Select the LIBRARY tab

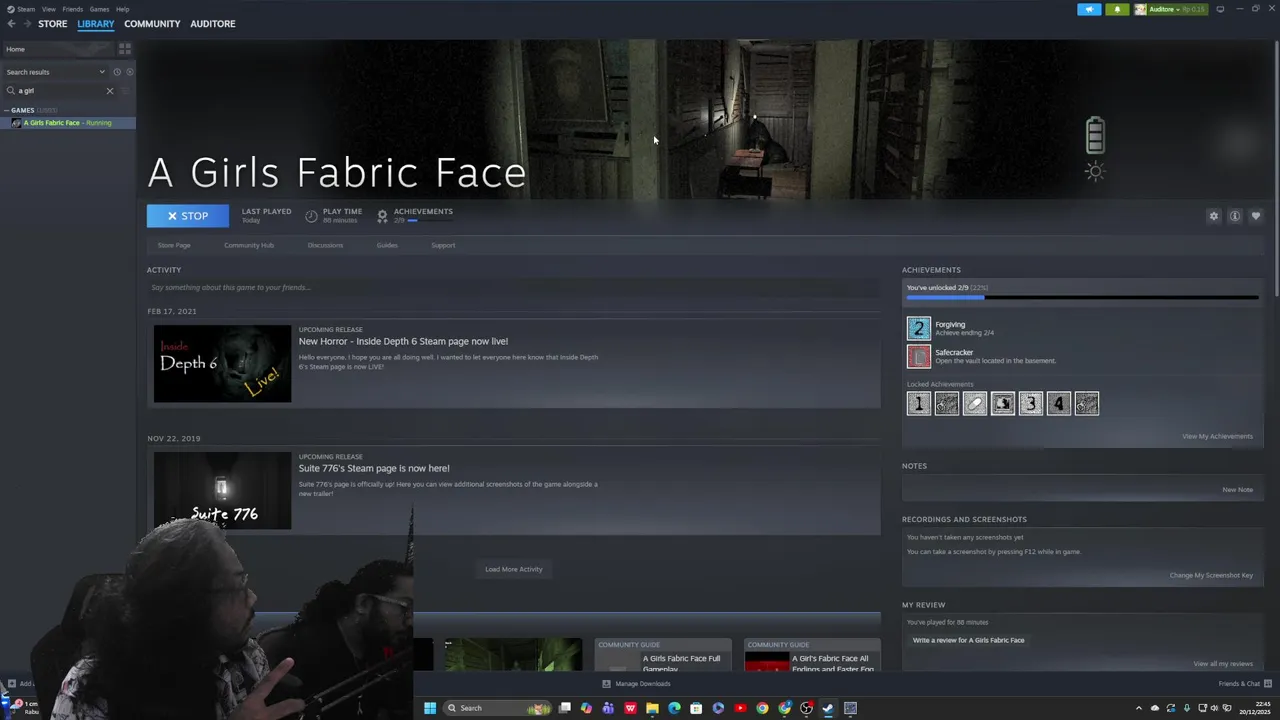pyautogui.click(x=96, y=24)
